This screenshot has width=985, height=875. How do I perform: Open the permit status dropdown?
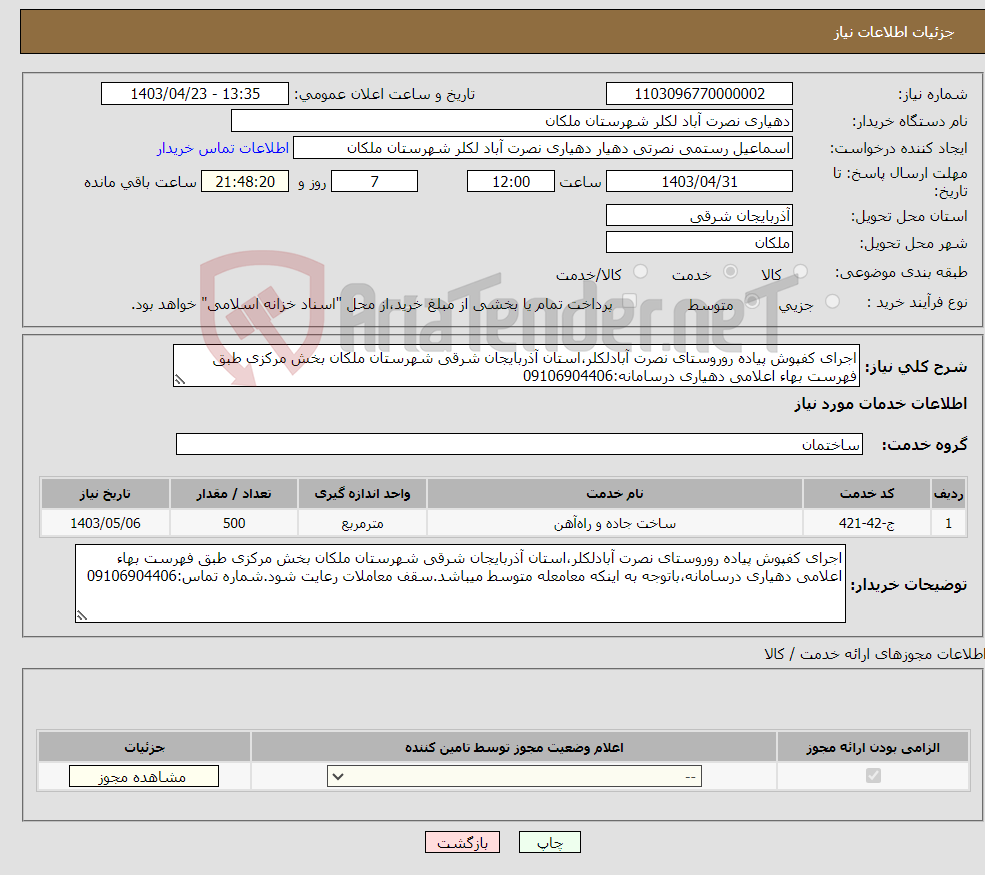[x=514, y=776]
